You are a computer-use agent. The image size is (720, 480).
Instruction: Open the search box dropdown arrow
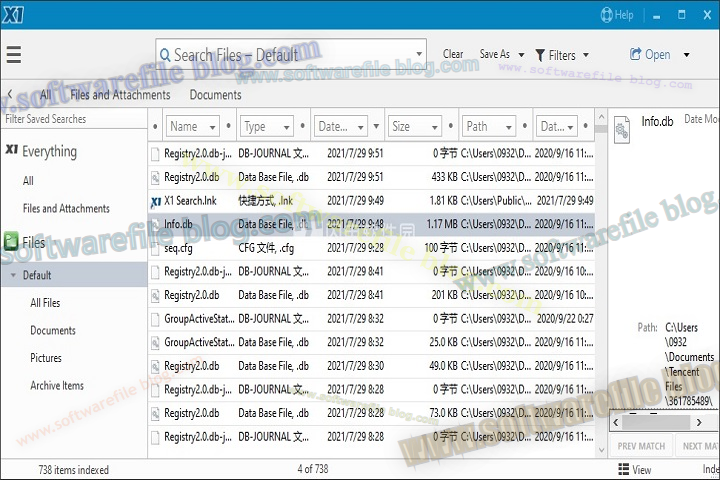419,54
